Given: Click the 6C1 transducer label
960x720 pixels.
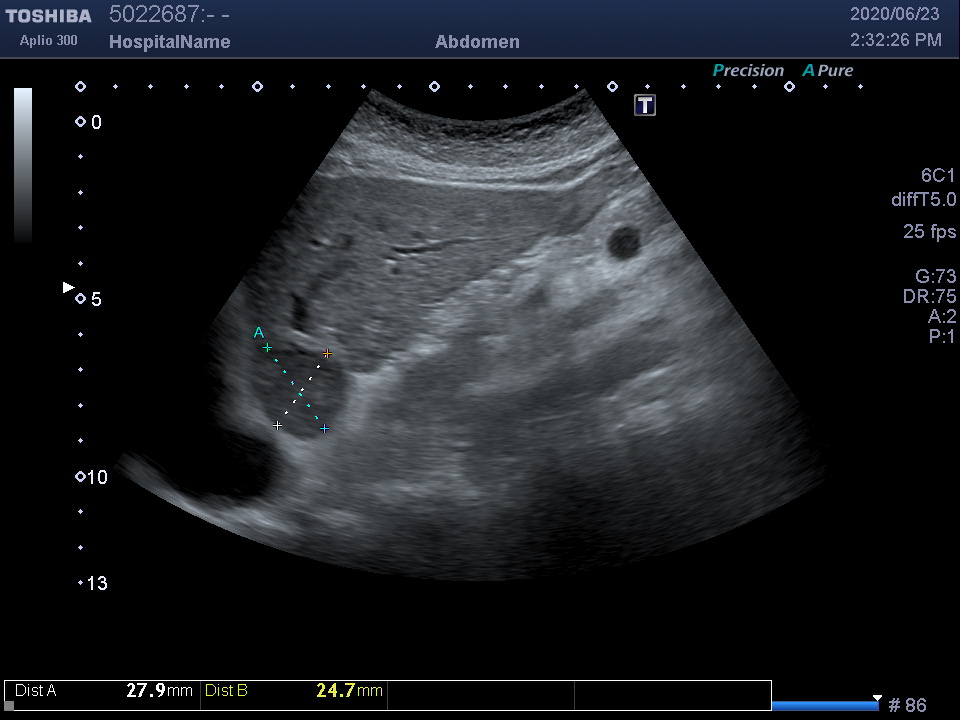Looking at the screenshot, I should click(x=938, y=175).
